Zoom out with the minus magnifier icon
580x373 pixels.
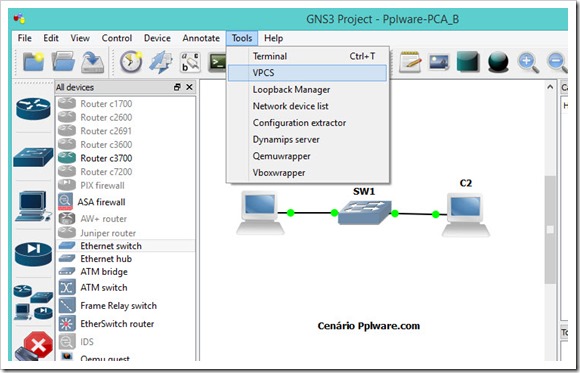tap(557, 62)
